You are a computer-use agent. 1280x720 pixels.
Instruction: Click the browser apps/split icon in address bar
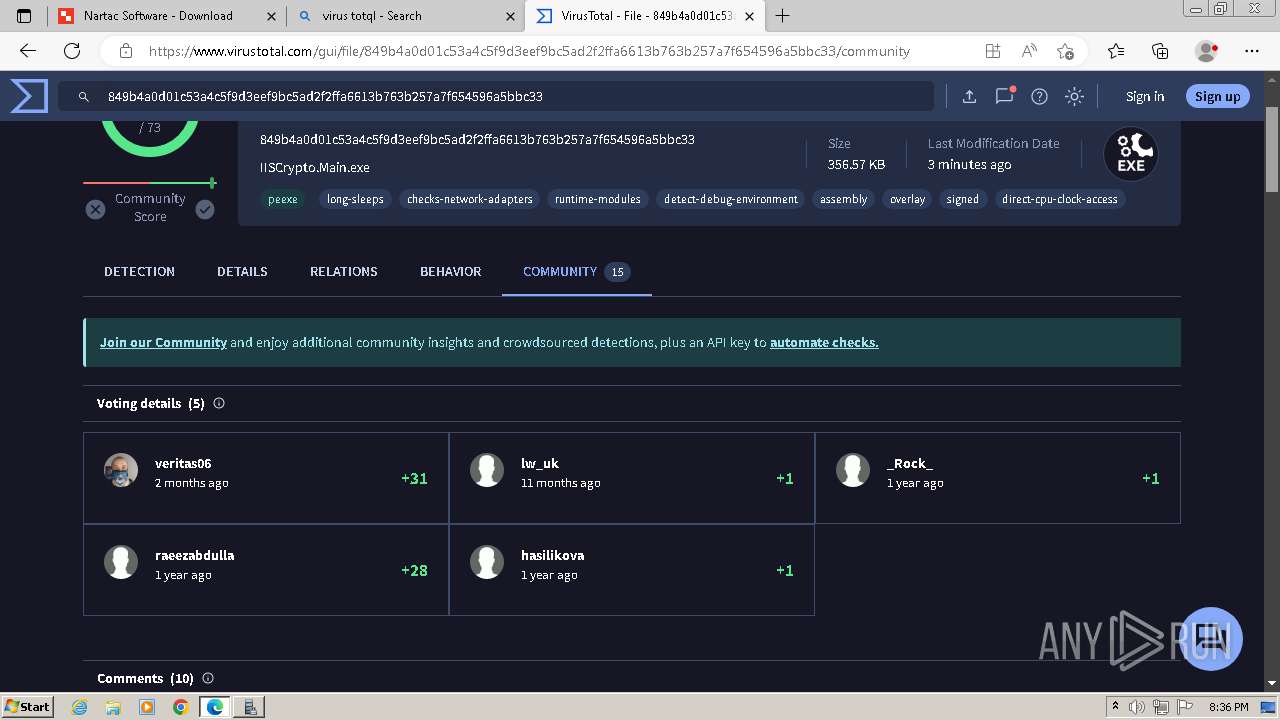tap(992, 51)
